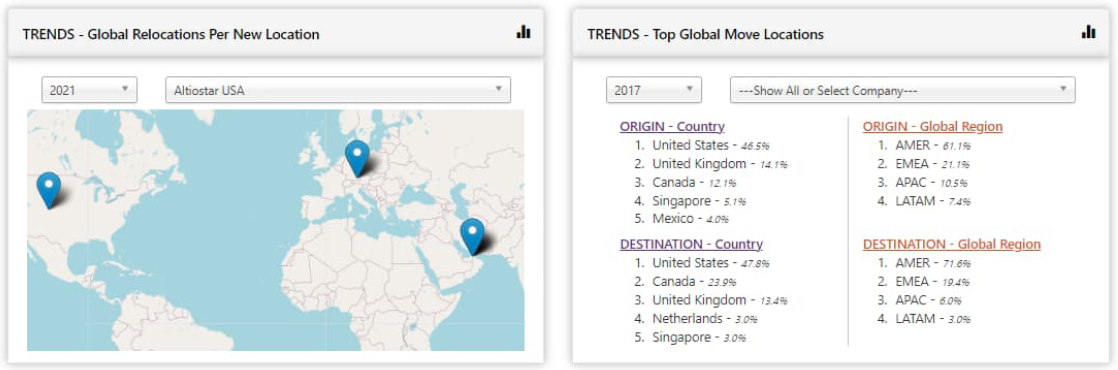The width and height of the screenshot is (1118, 370).
Task: Select origin Canada 12.1% entry
Action: (694, 183)
